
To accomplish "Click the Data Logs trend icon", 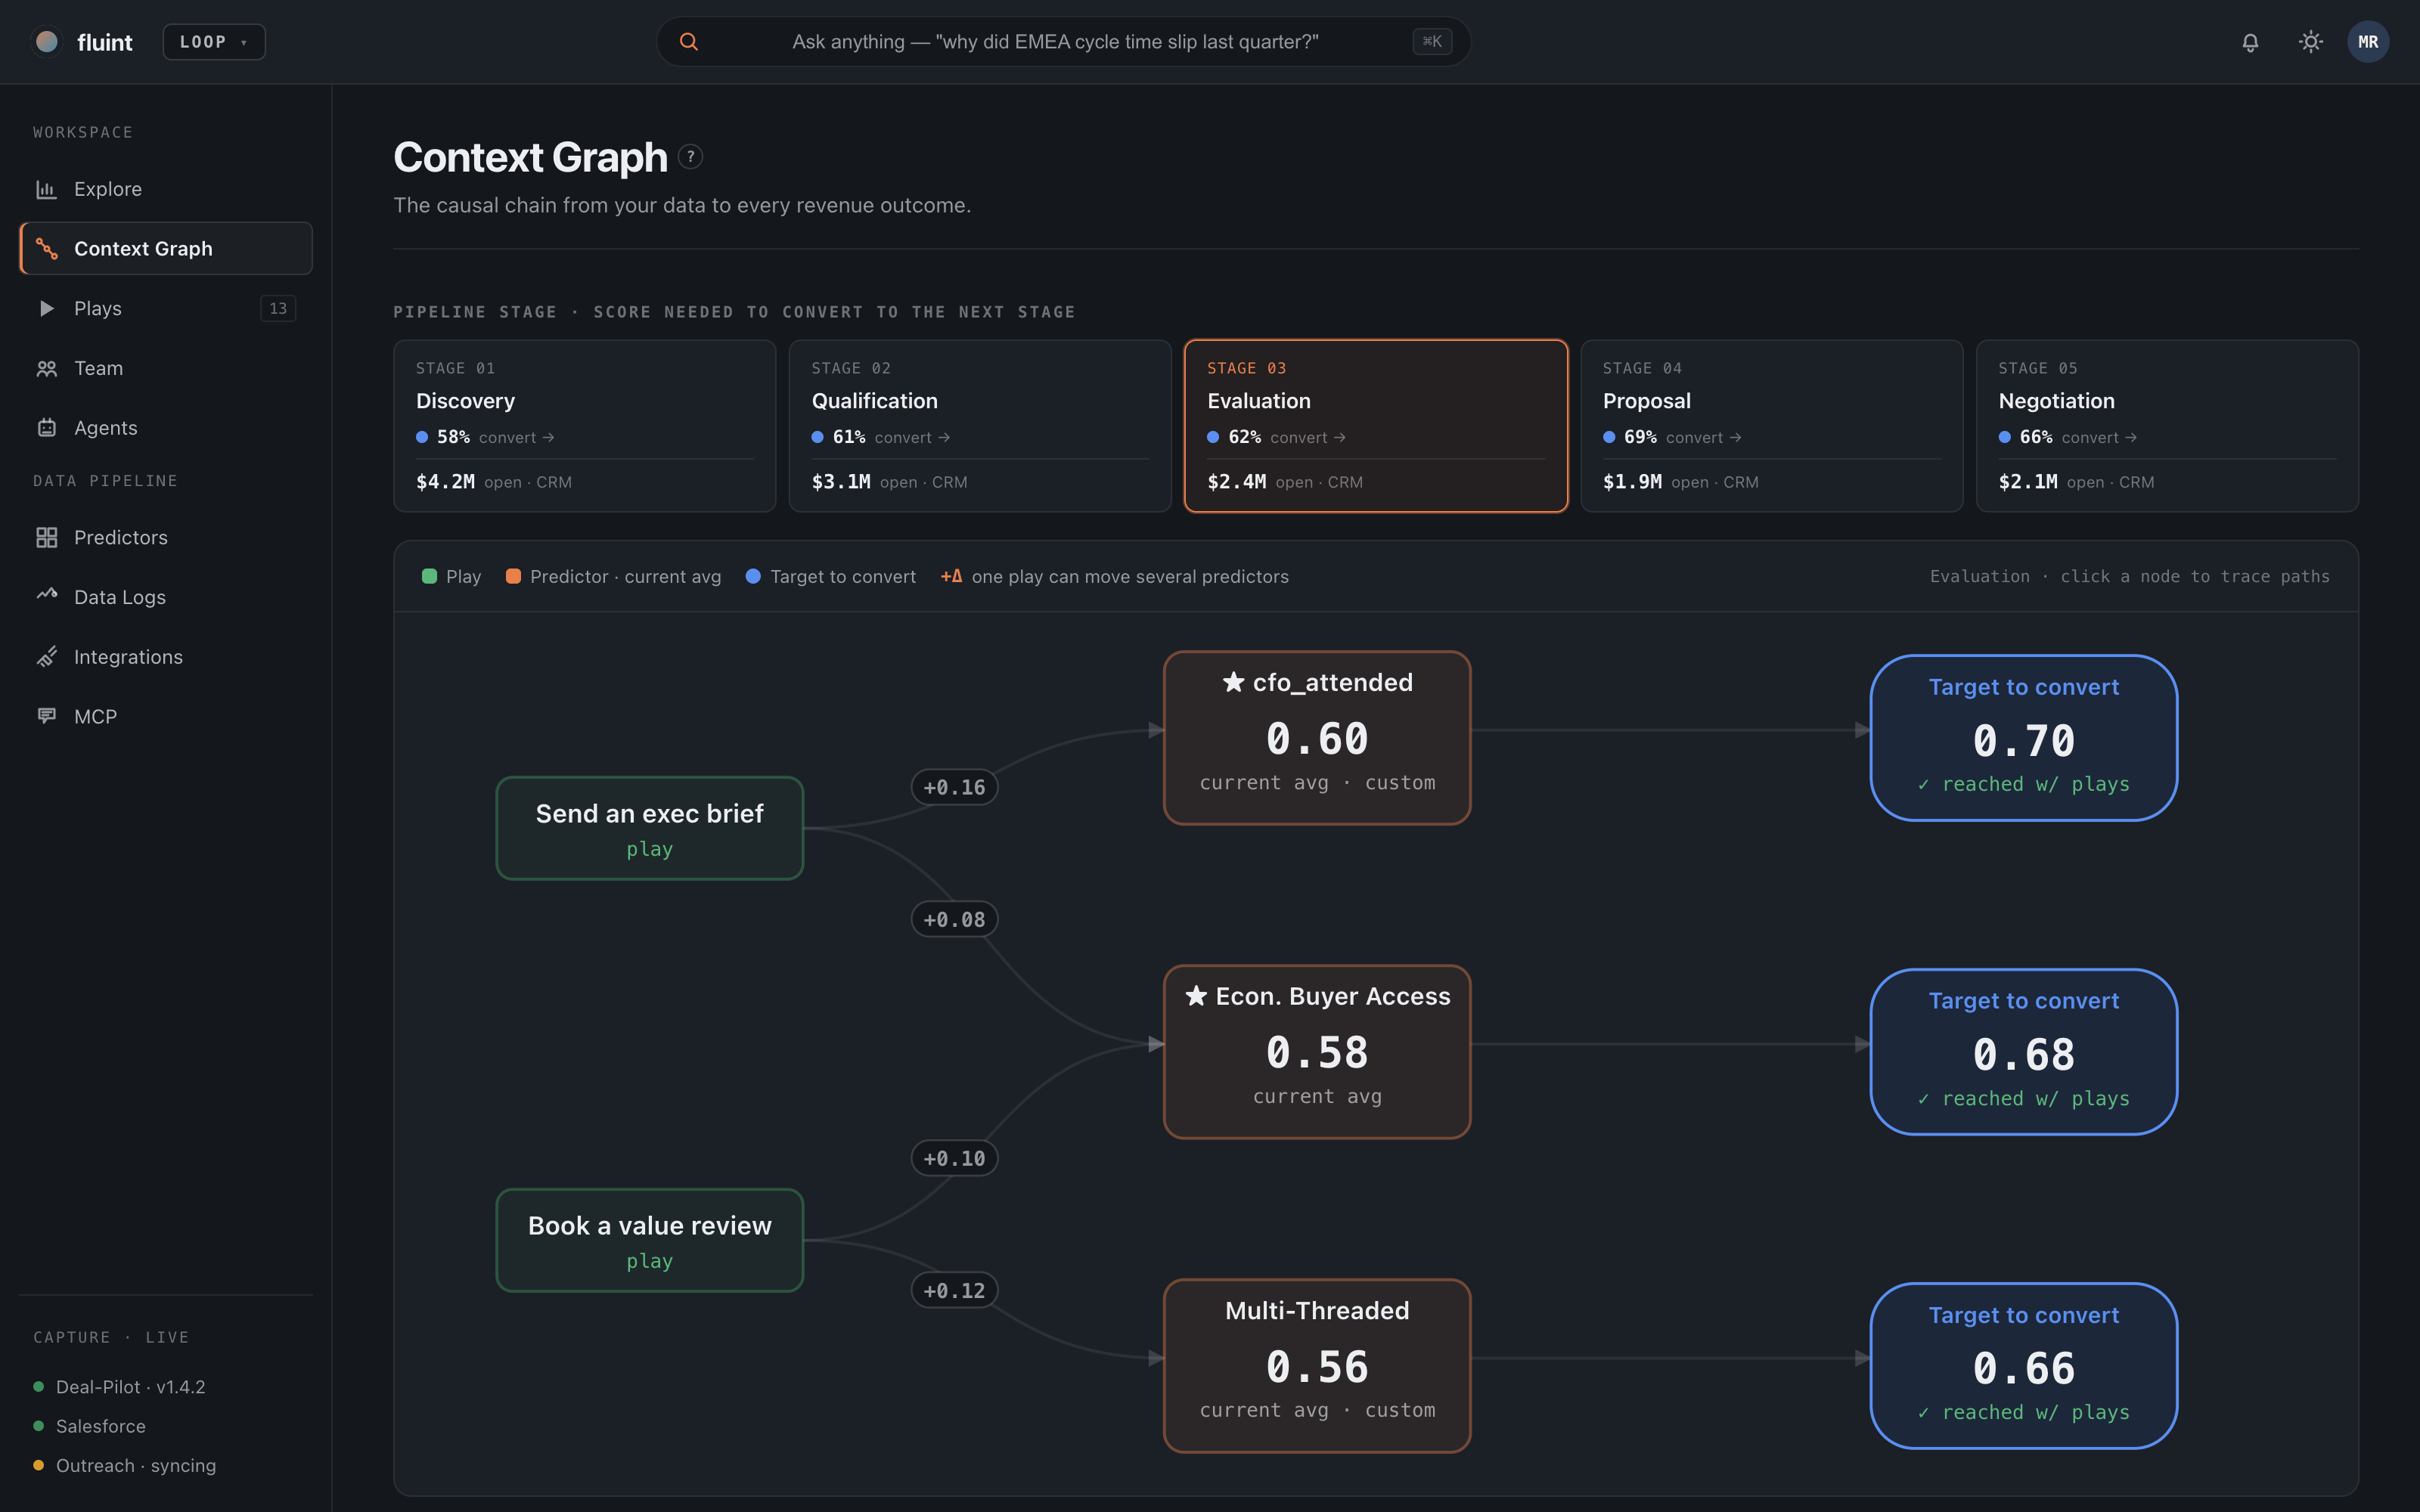I will click(x=46, y=595).
